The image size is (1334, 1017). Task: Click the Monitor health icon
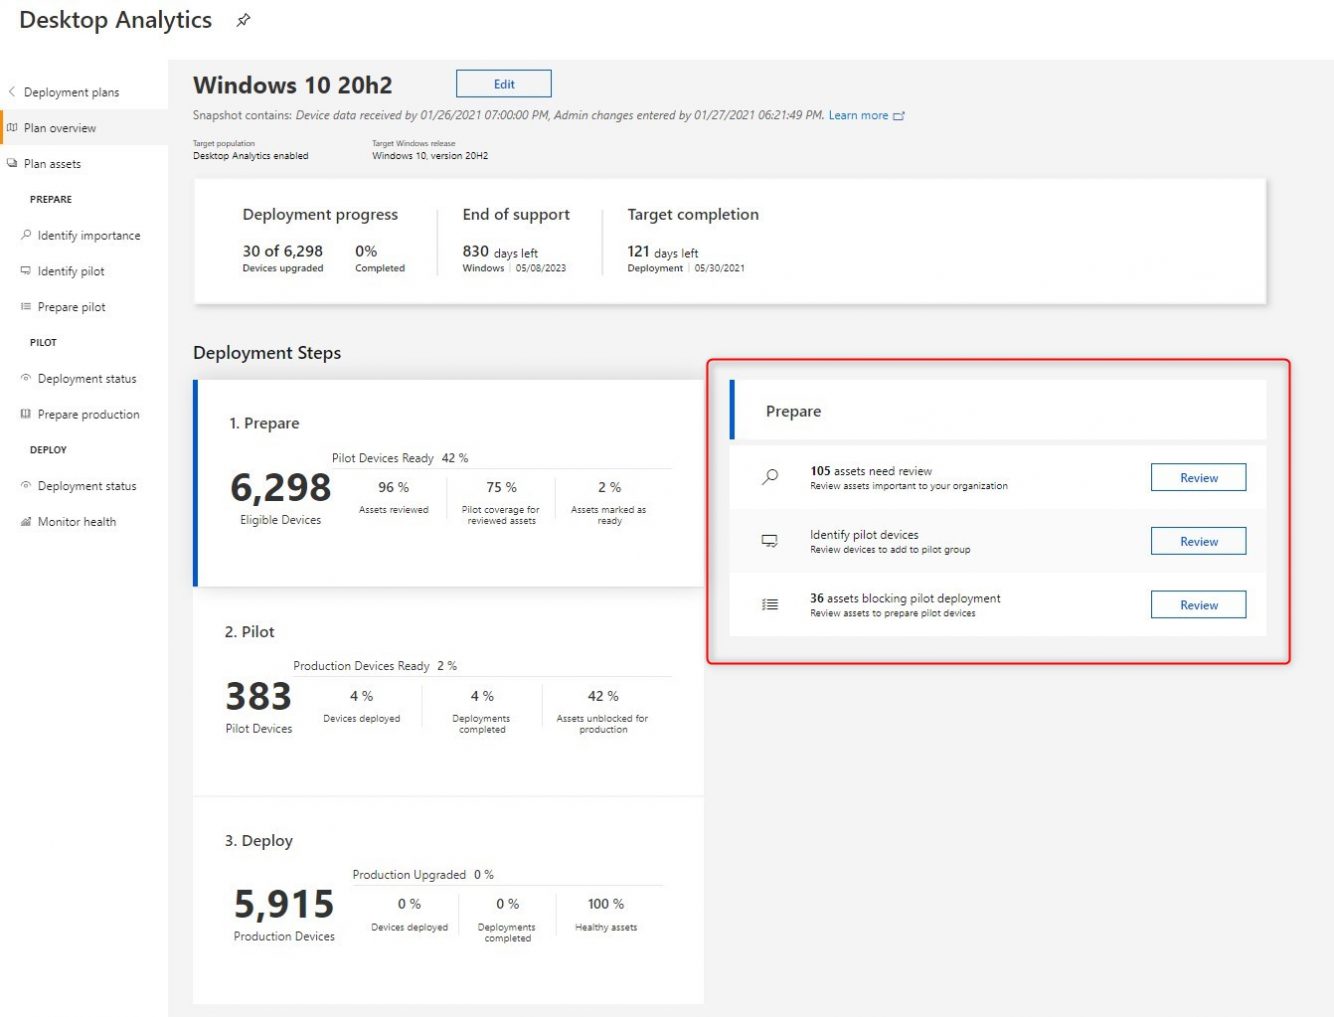(25, 521)
